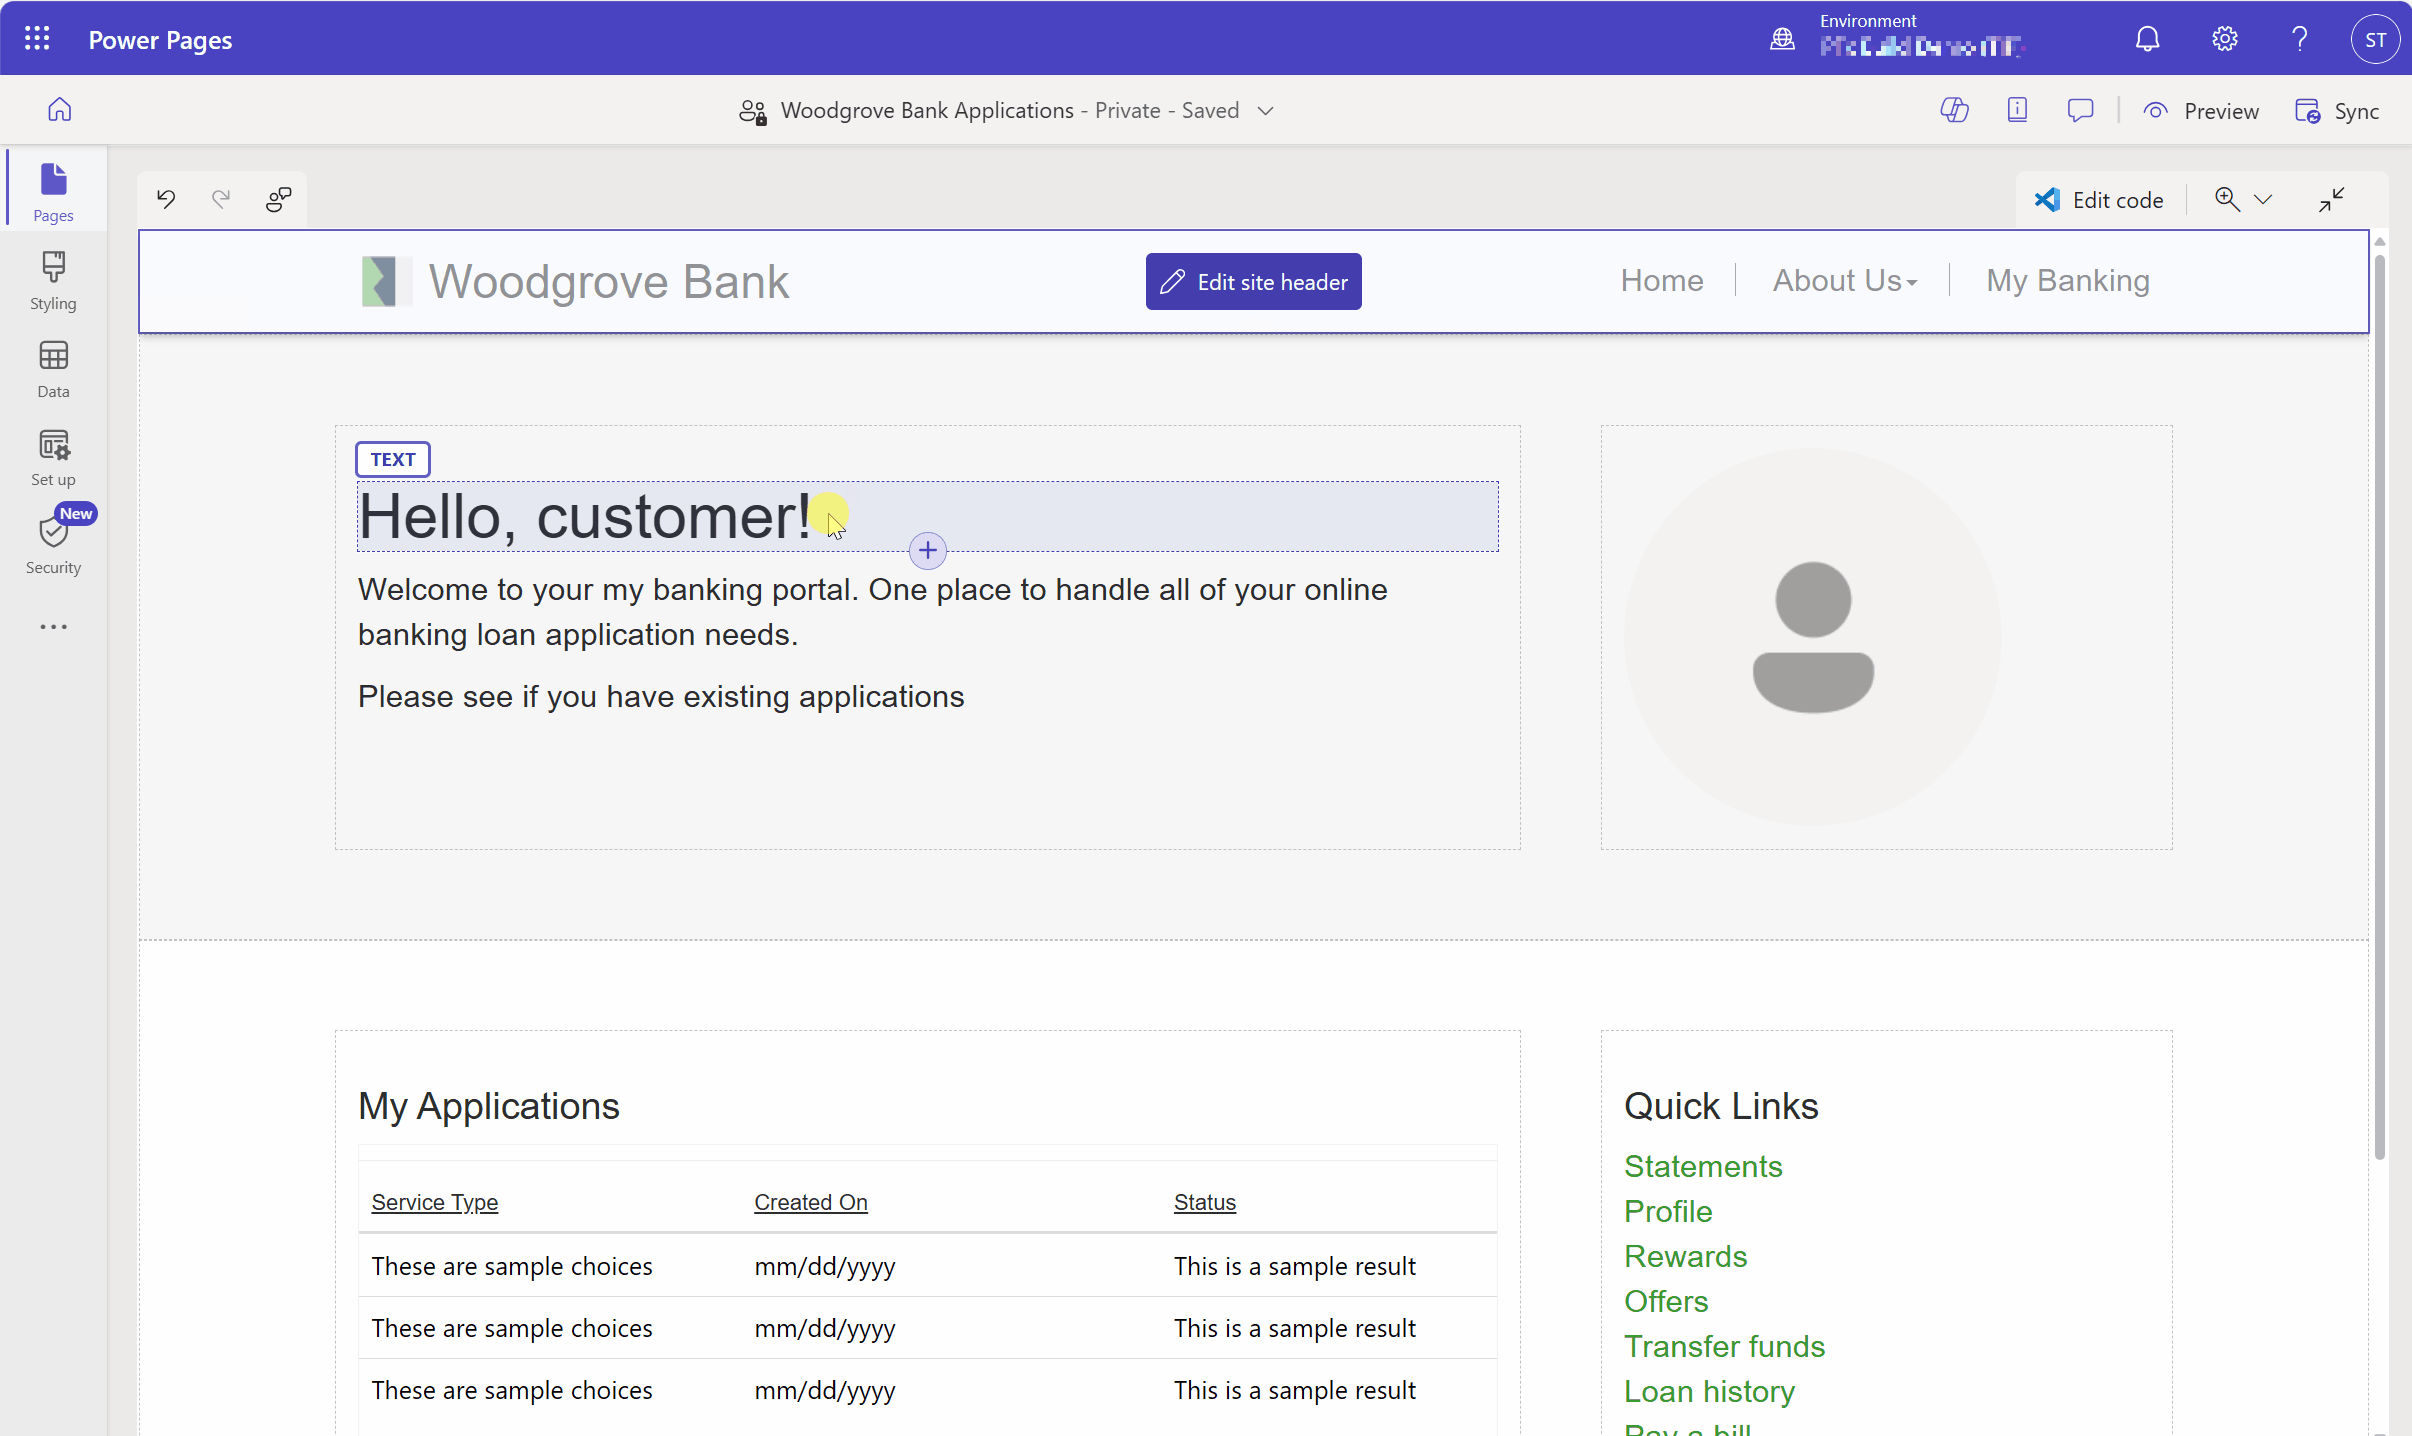Open the app launcher waffle icon

[37, 39]
